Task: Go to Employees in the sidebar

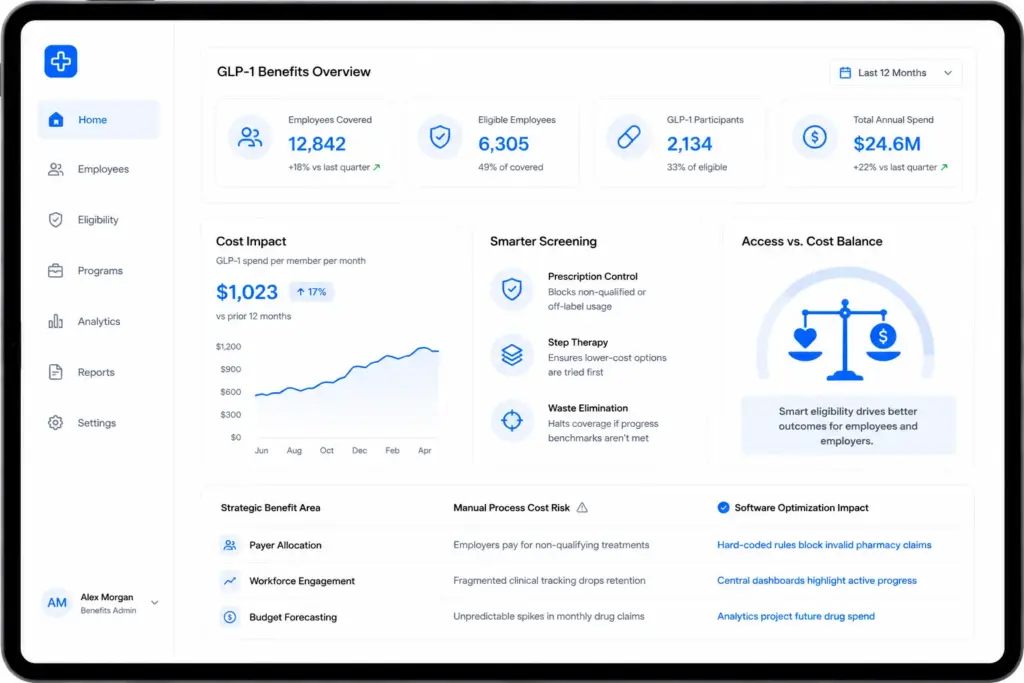Action: pyautogui.click(x=99, y=169)
